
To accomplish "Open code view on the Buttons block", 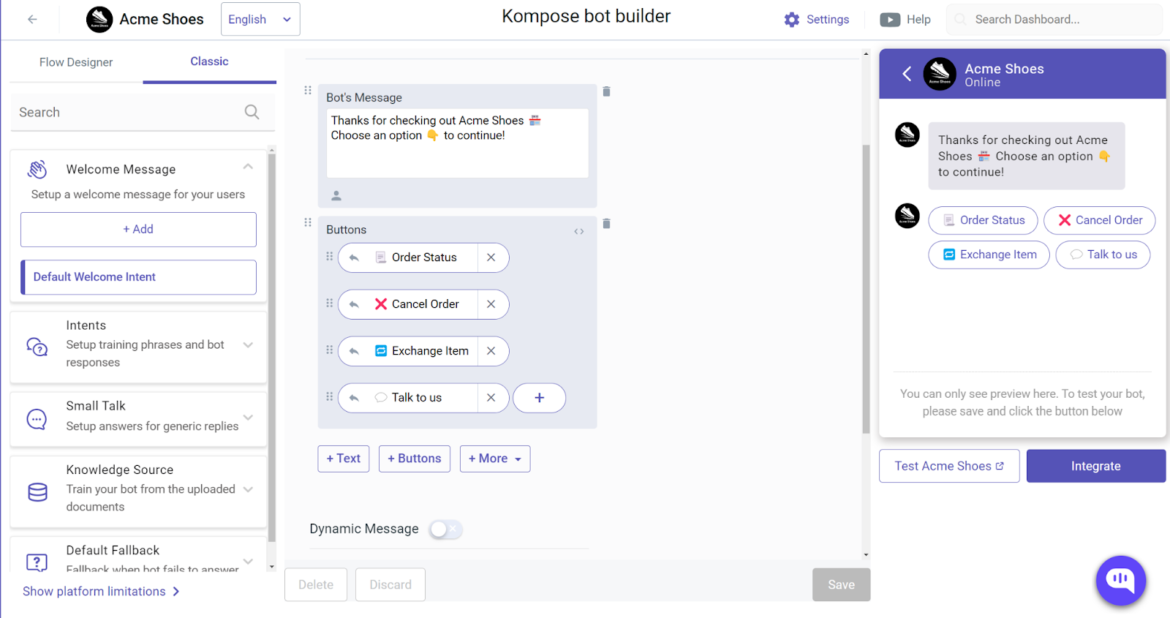I will click(578, 230).
